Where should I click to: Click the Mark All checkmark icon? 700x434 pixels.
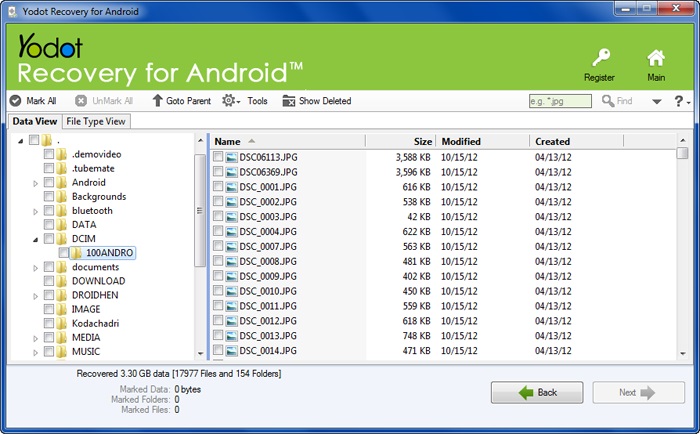pos(16,101)
